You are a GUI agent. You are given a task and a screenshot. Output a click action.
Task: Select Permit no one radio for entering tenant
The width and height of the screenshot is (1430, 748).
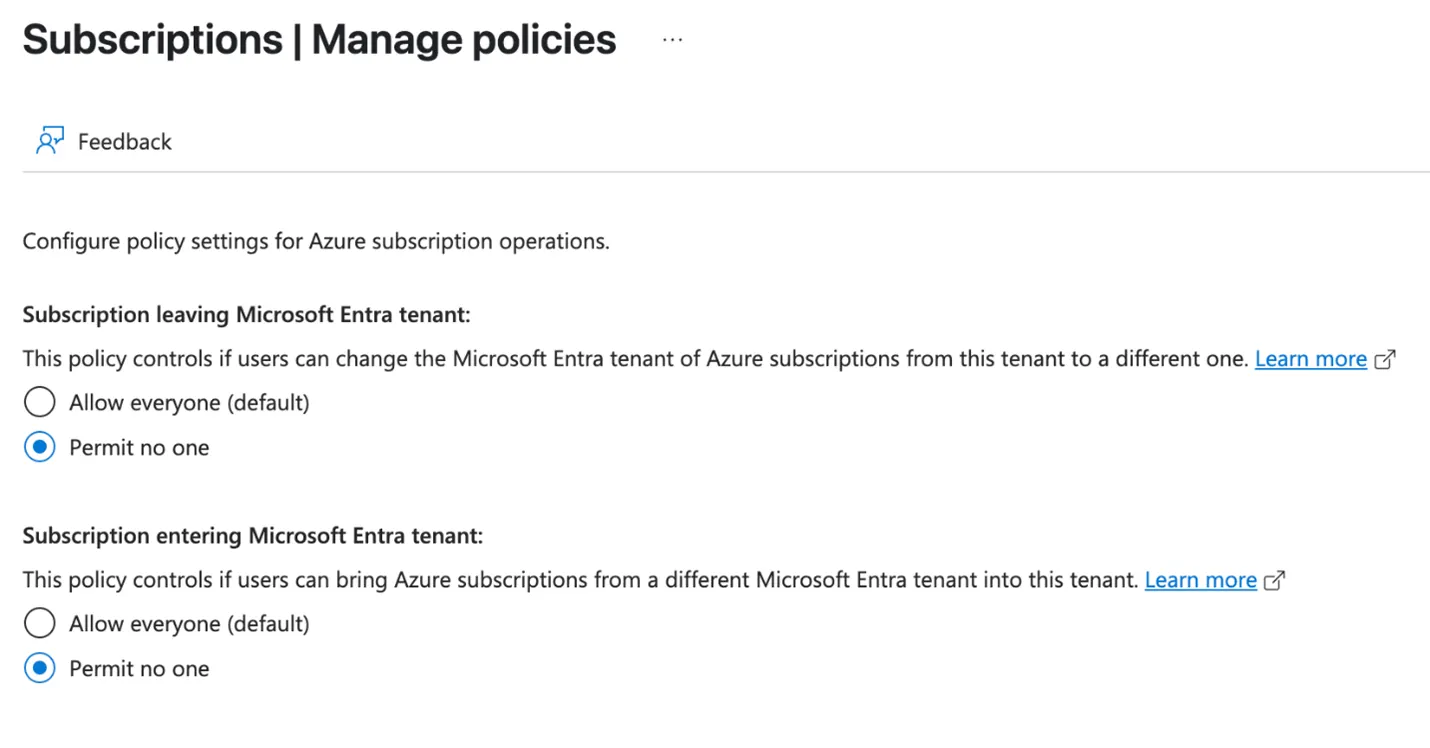[39, 668]
